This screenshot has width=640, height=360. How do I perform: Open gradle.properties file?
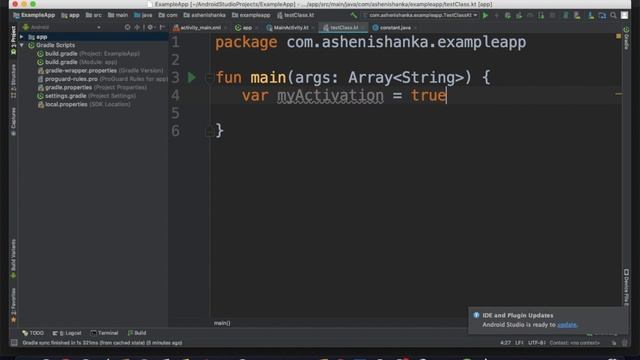(x=92, y=88)
